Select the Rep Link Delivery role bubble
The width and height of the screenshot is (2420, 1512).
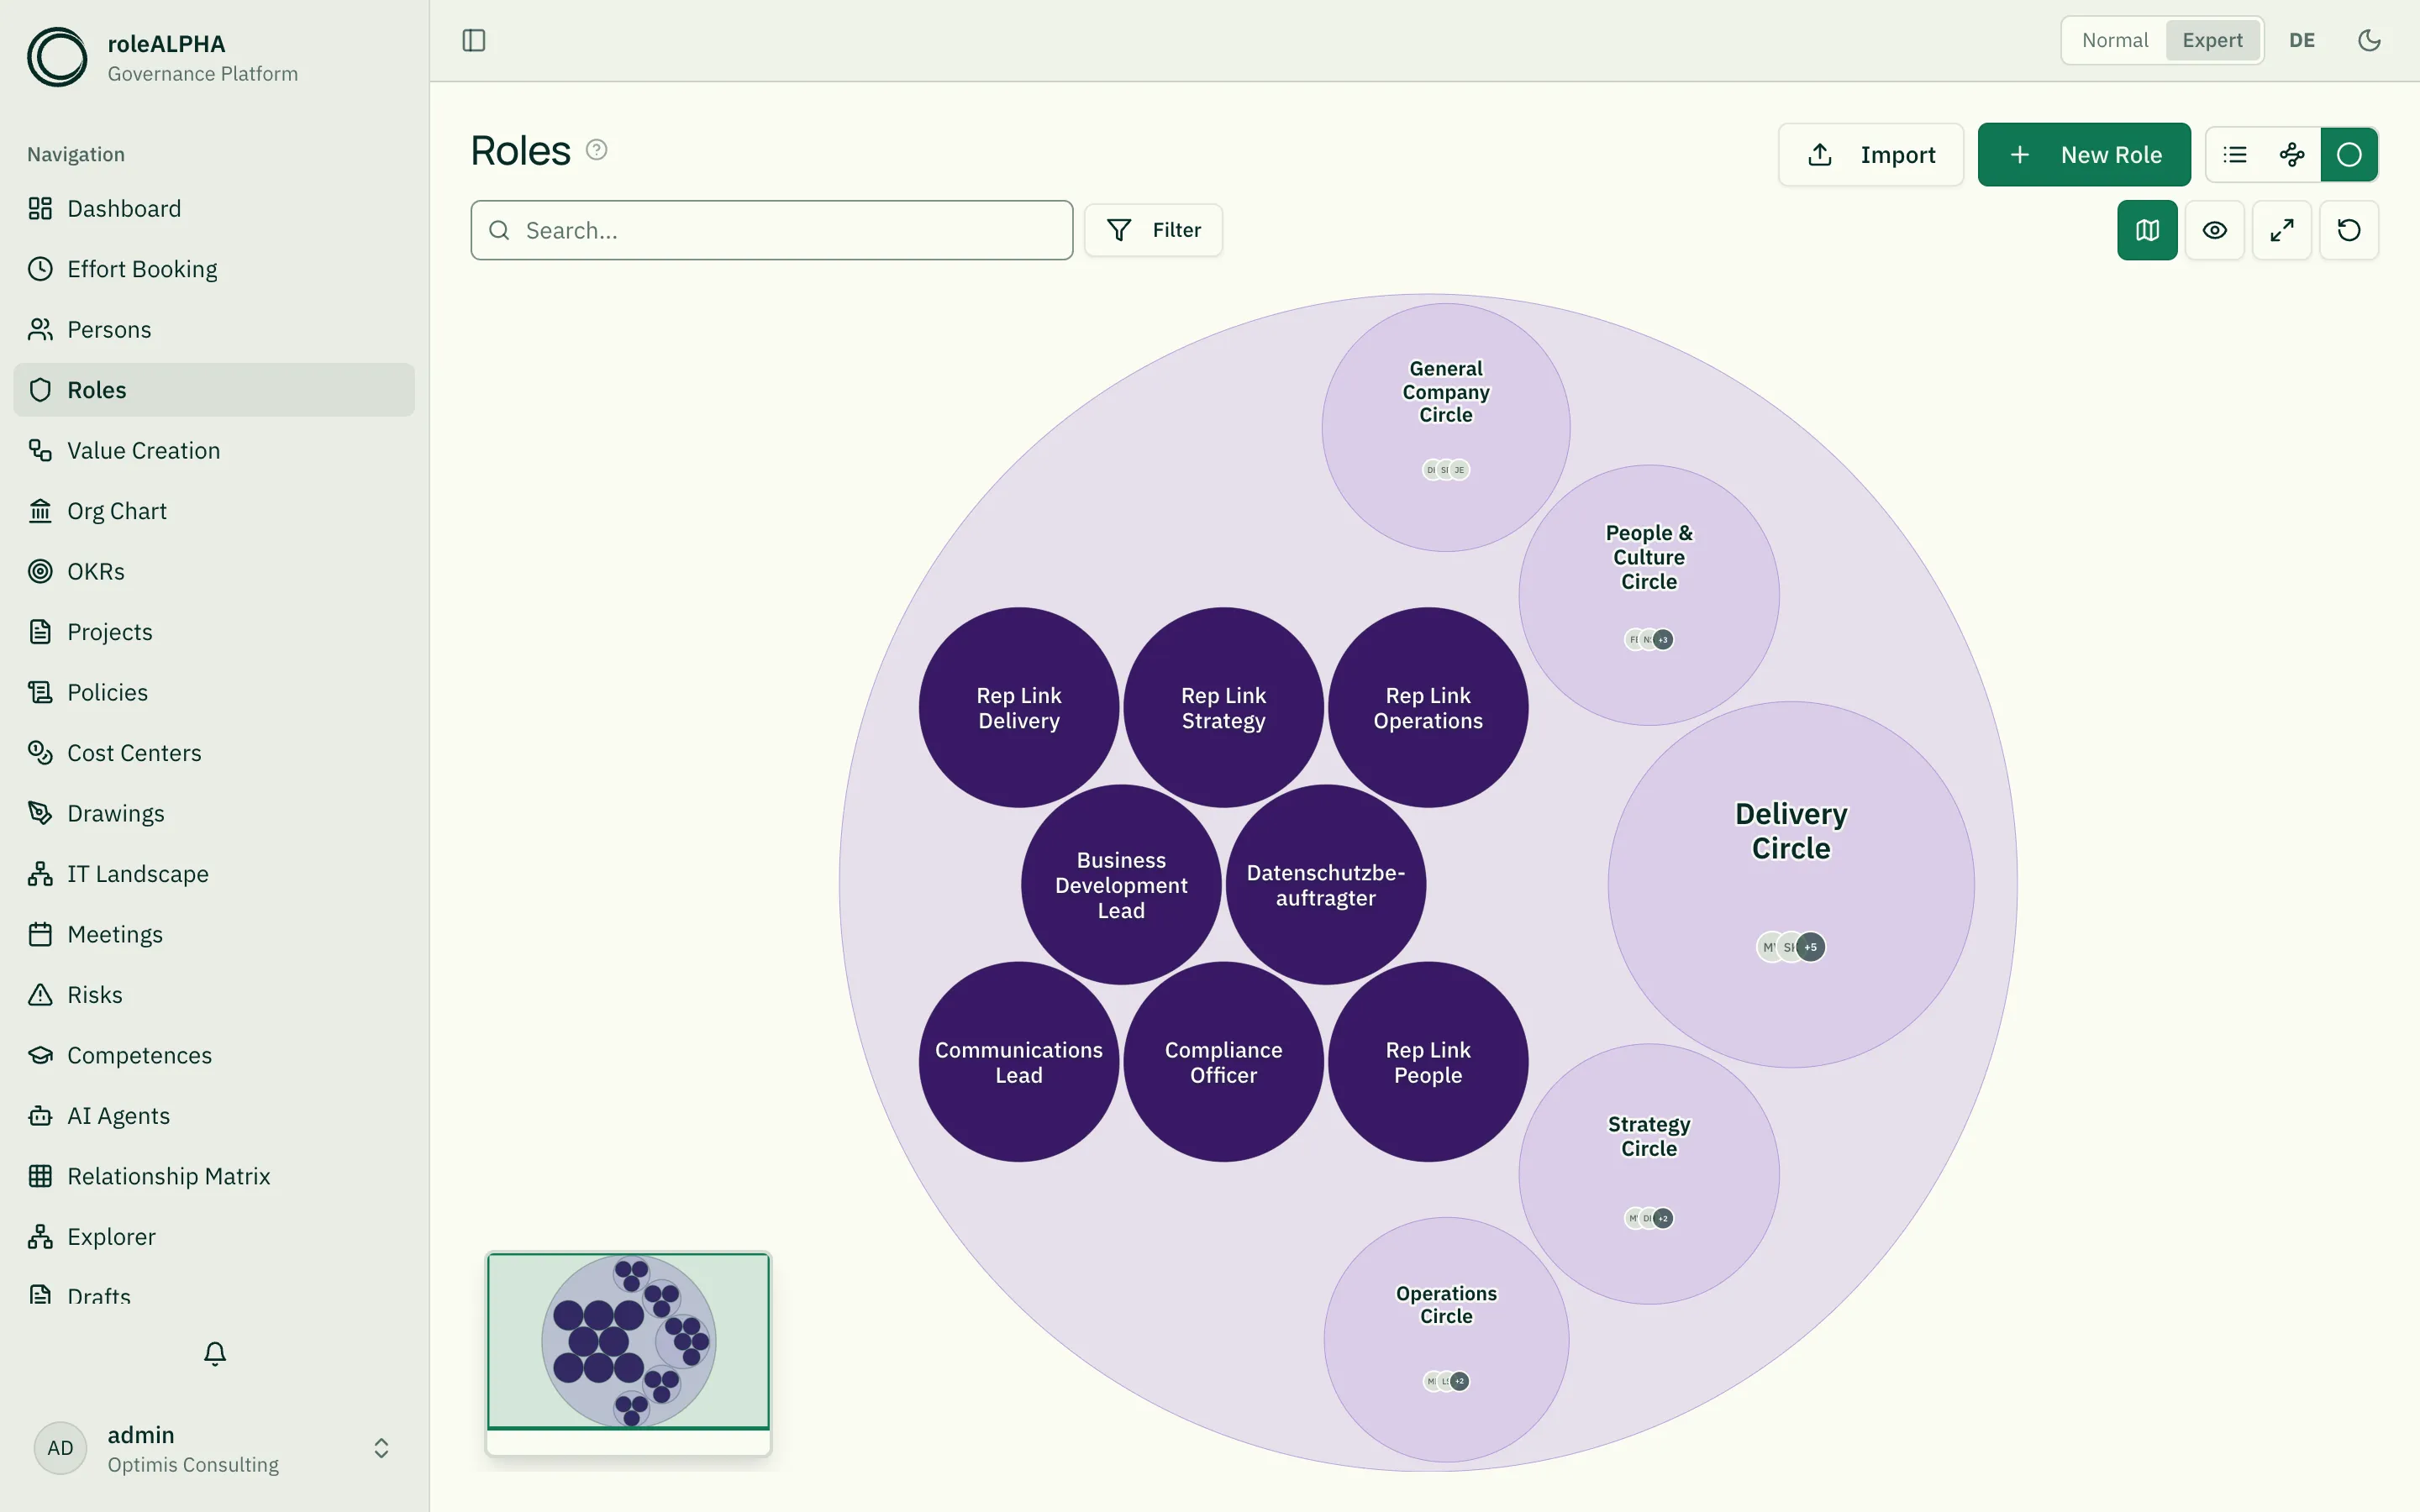pos(1019,708)
